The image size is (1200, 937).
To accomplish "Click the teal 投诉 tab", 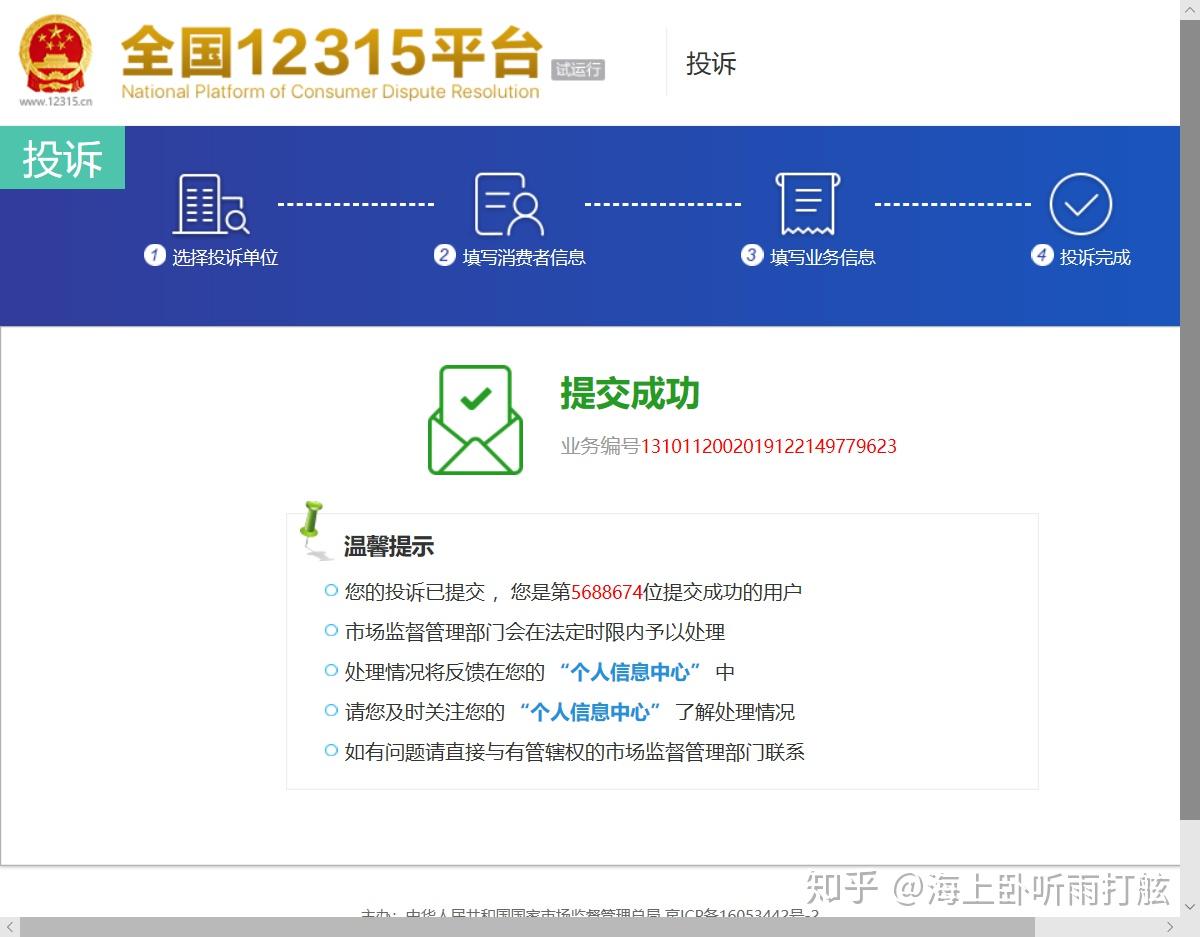I will [x=62, y=158].
